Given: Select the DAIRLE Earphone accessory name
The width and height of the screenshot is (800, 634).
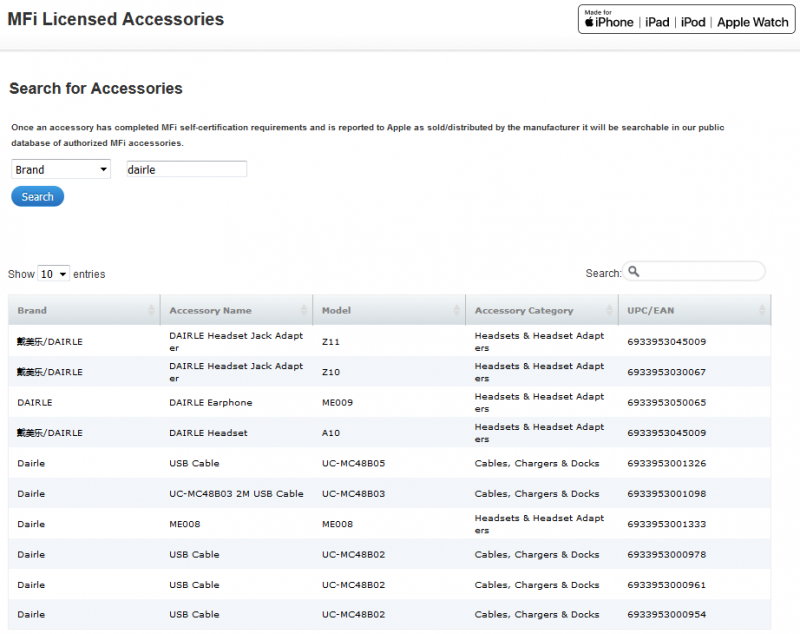Looking at the screenshot, I should (210, 403).
